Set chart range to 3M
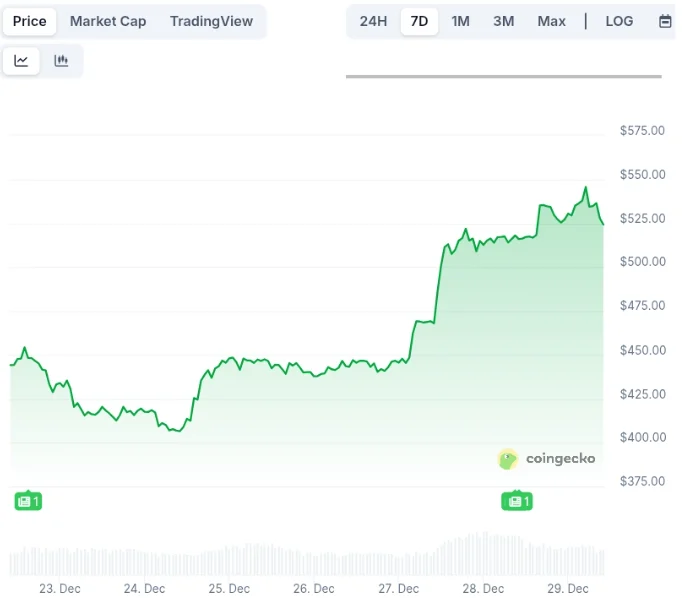Image resolution: width=682 pixels, height=598 pixels. click(x=504, y=21)
